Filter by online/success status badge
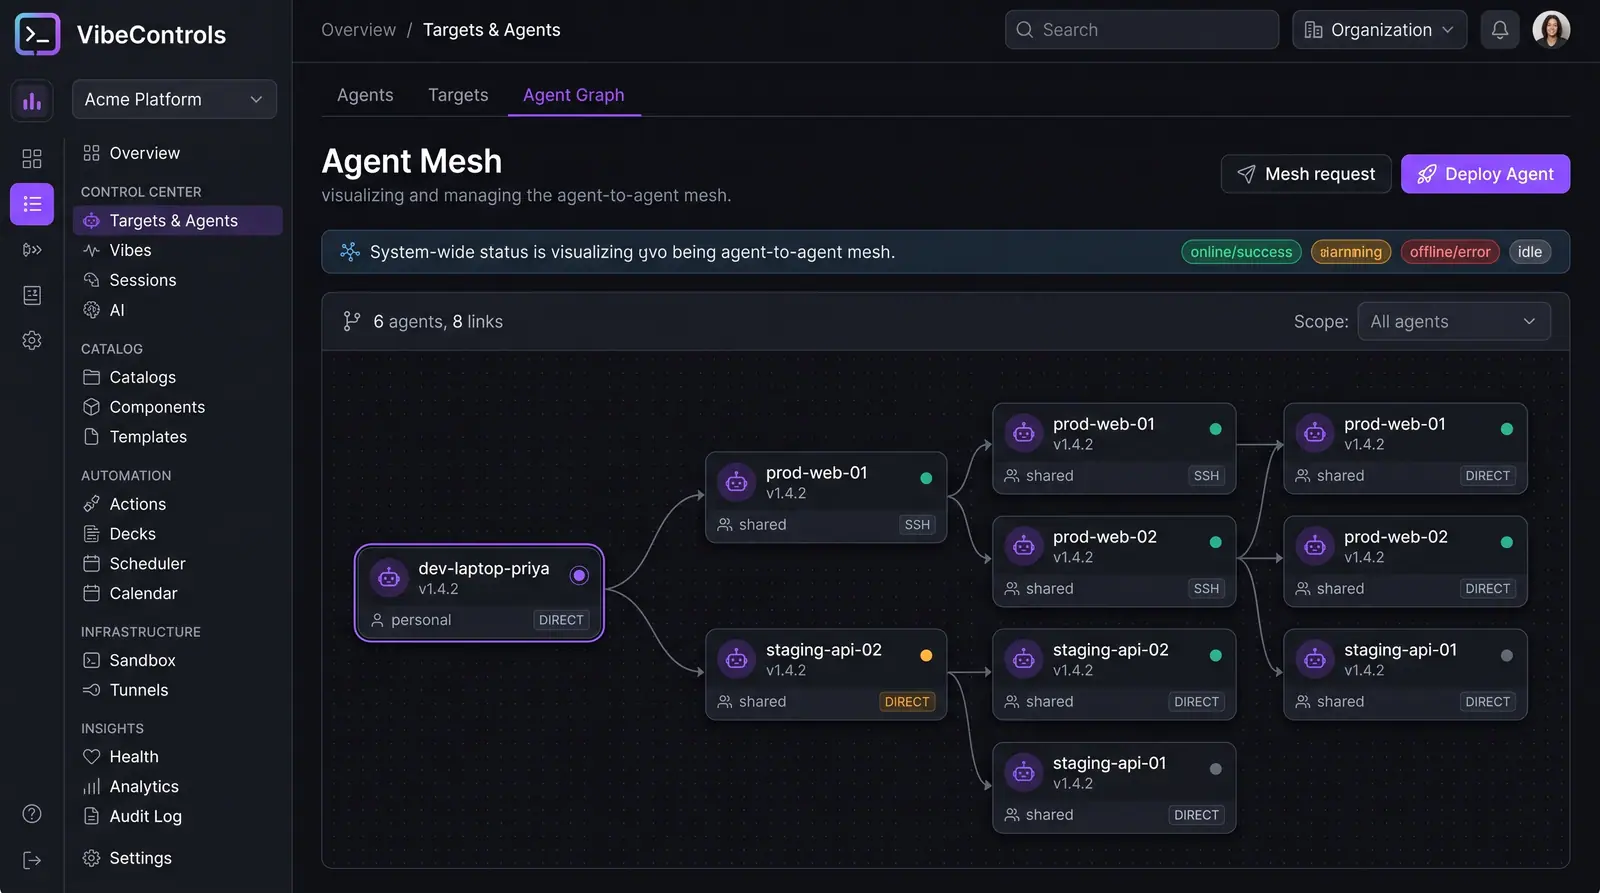This screenshot has height=893, width=1600. tap(1241, 252)
